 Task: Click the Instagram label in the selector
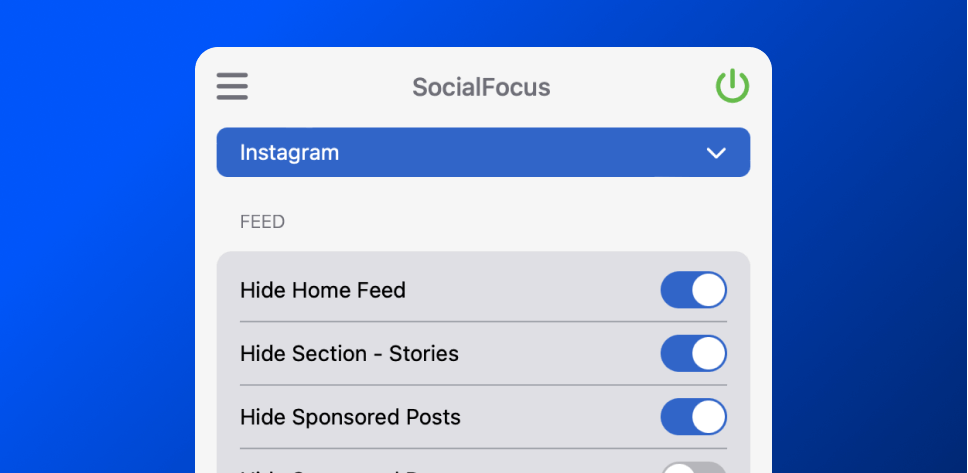(289, 153)
